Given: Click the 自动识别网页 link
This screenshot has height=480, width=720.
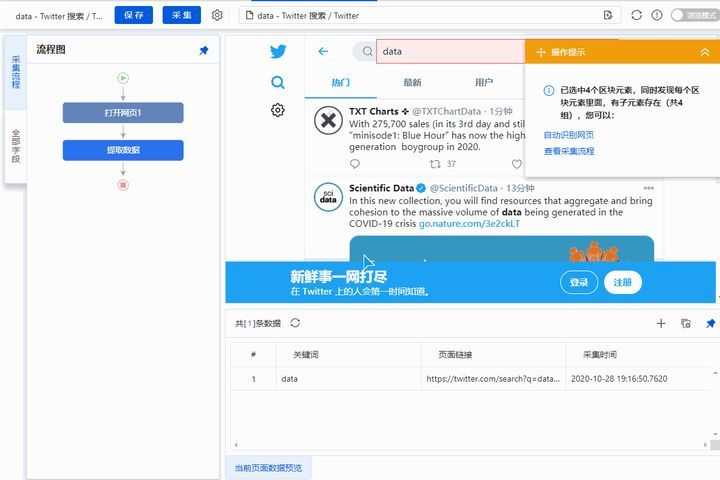Looking at the screenshot, I should (x=568, y=135).
